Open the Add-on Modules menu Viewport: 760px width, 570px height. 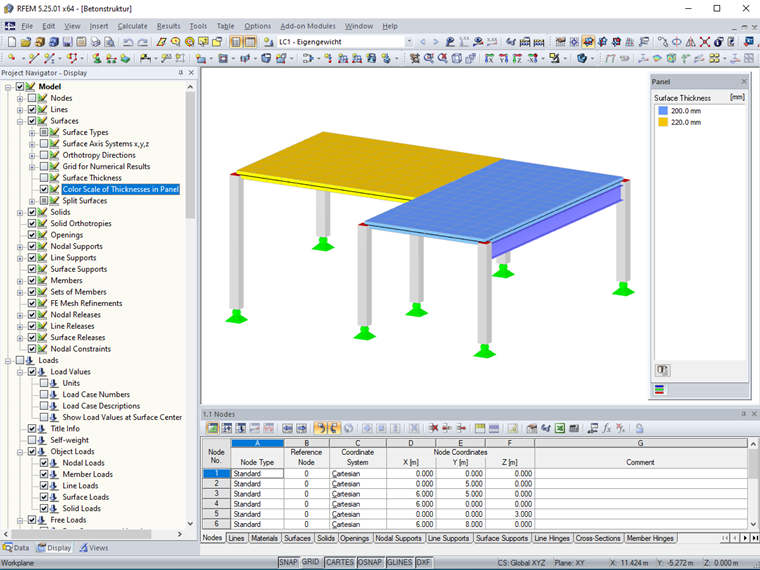[308, 26]
